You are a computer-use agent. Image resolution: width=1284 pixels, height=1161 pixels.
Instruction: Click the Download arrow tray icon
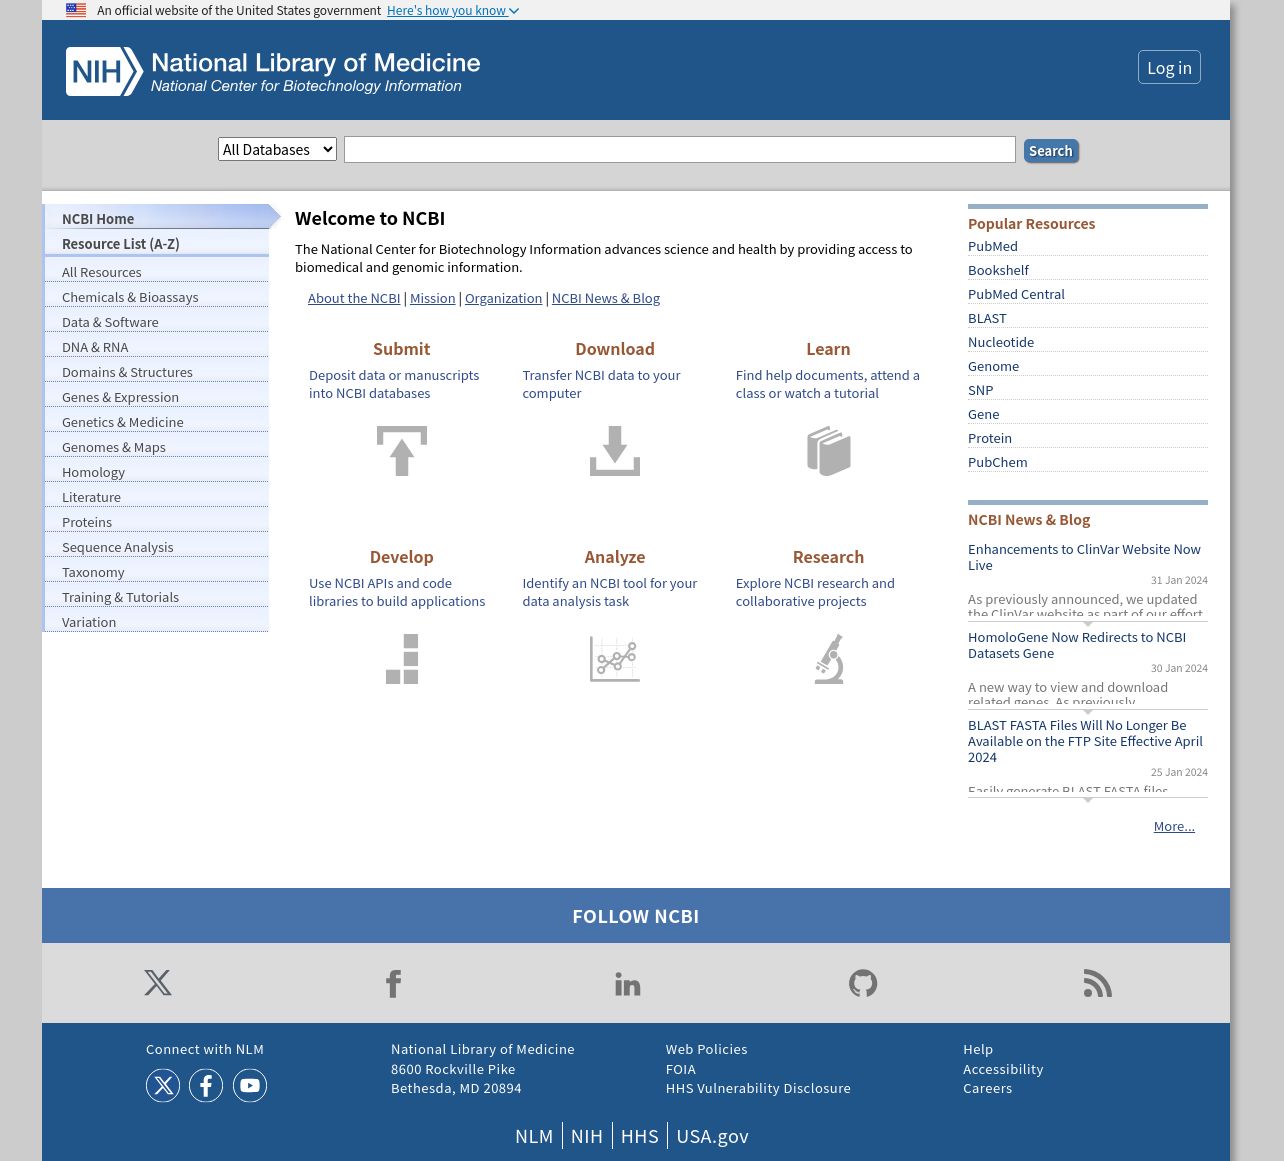pos(615,451)
